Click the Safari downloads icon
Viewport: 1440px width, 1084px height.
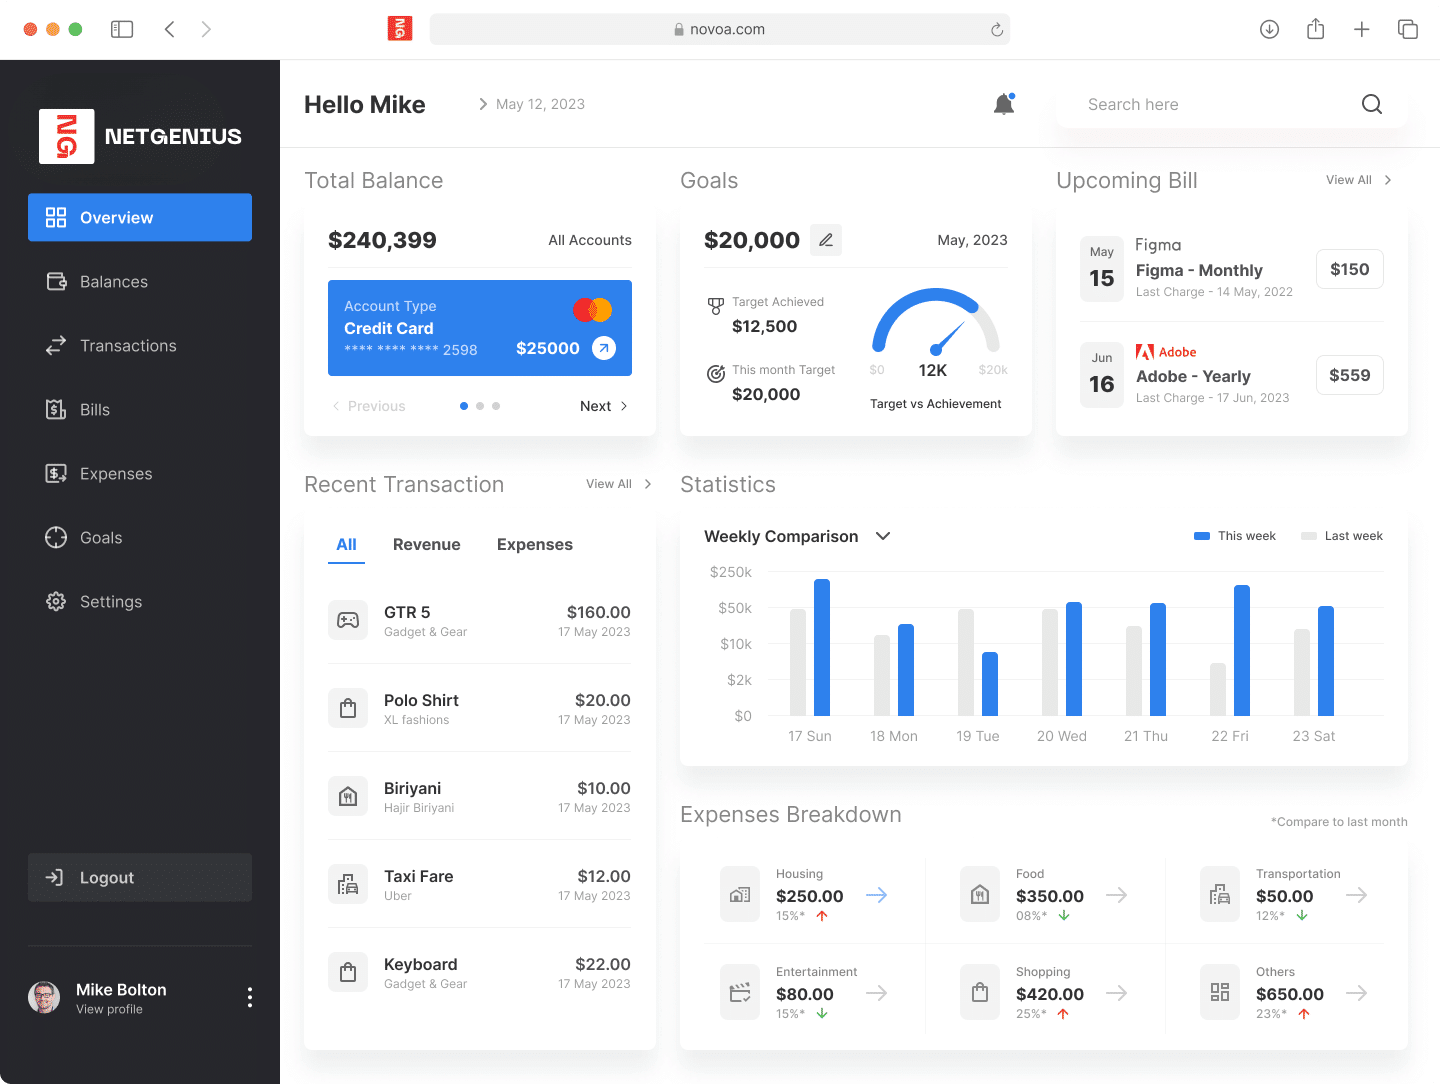tap(1269, 29)
